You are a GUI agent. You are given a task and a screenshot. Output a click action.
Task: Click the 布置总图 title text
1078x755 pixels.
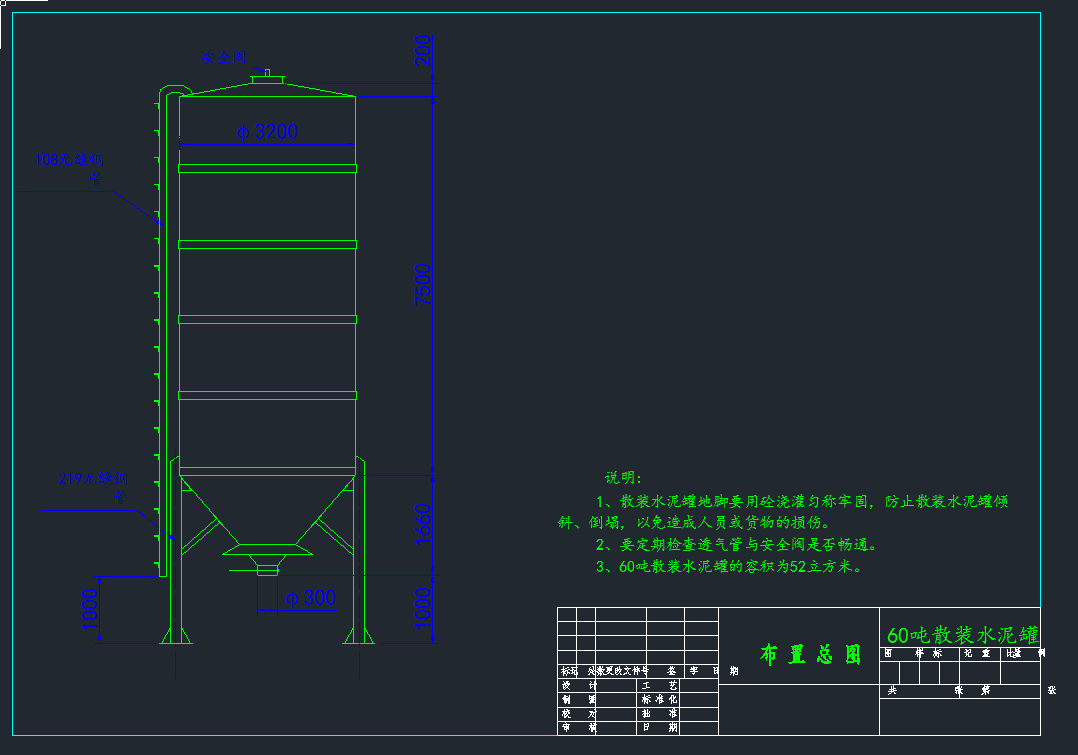[811, 655]
